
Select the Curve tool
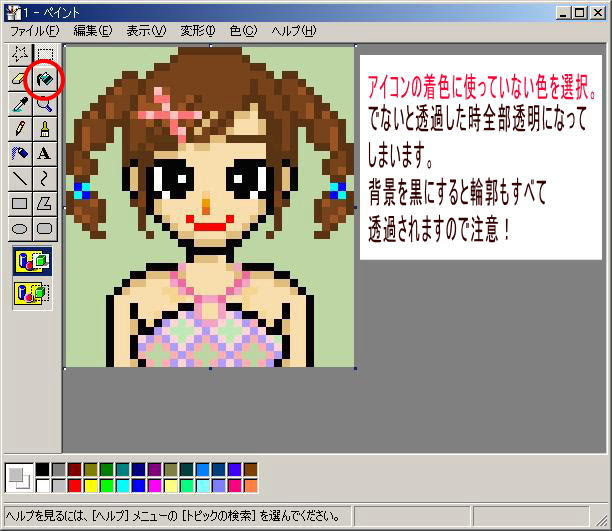point(45,178)
